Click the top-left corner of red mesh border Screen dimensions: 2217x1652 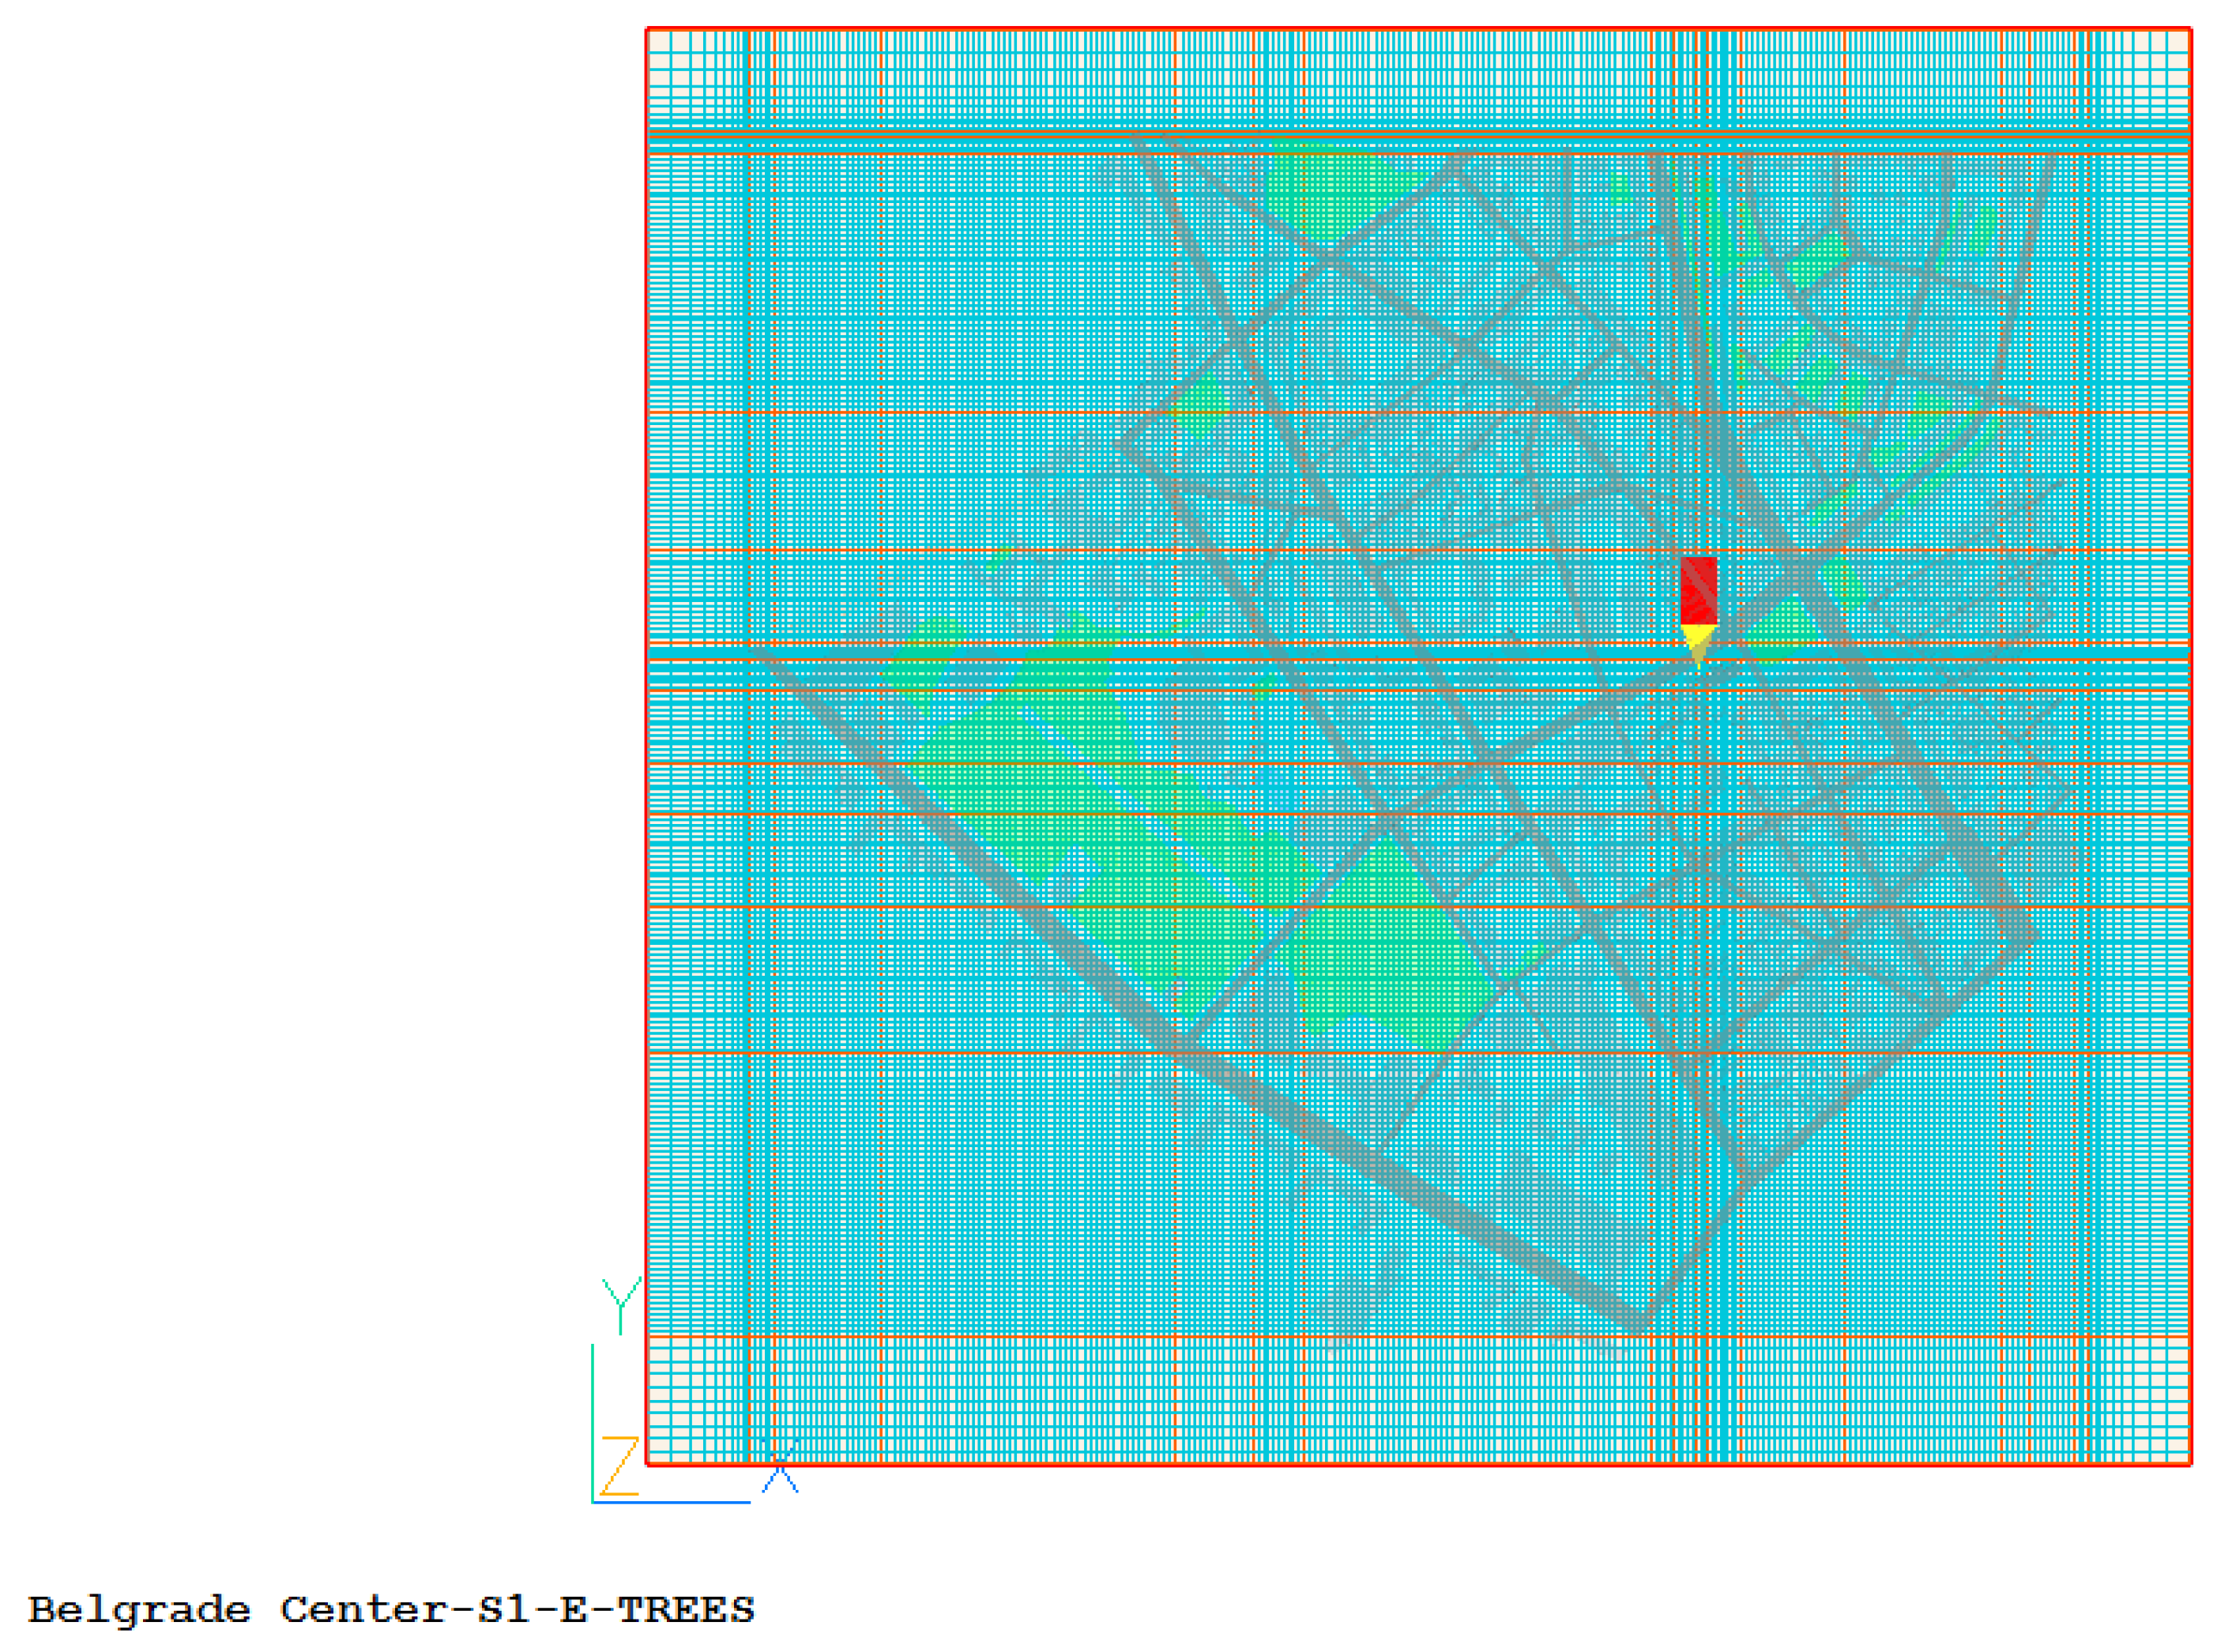pyautogui.click(x=648, y=29)
